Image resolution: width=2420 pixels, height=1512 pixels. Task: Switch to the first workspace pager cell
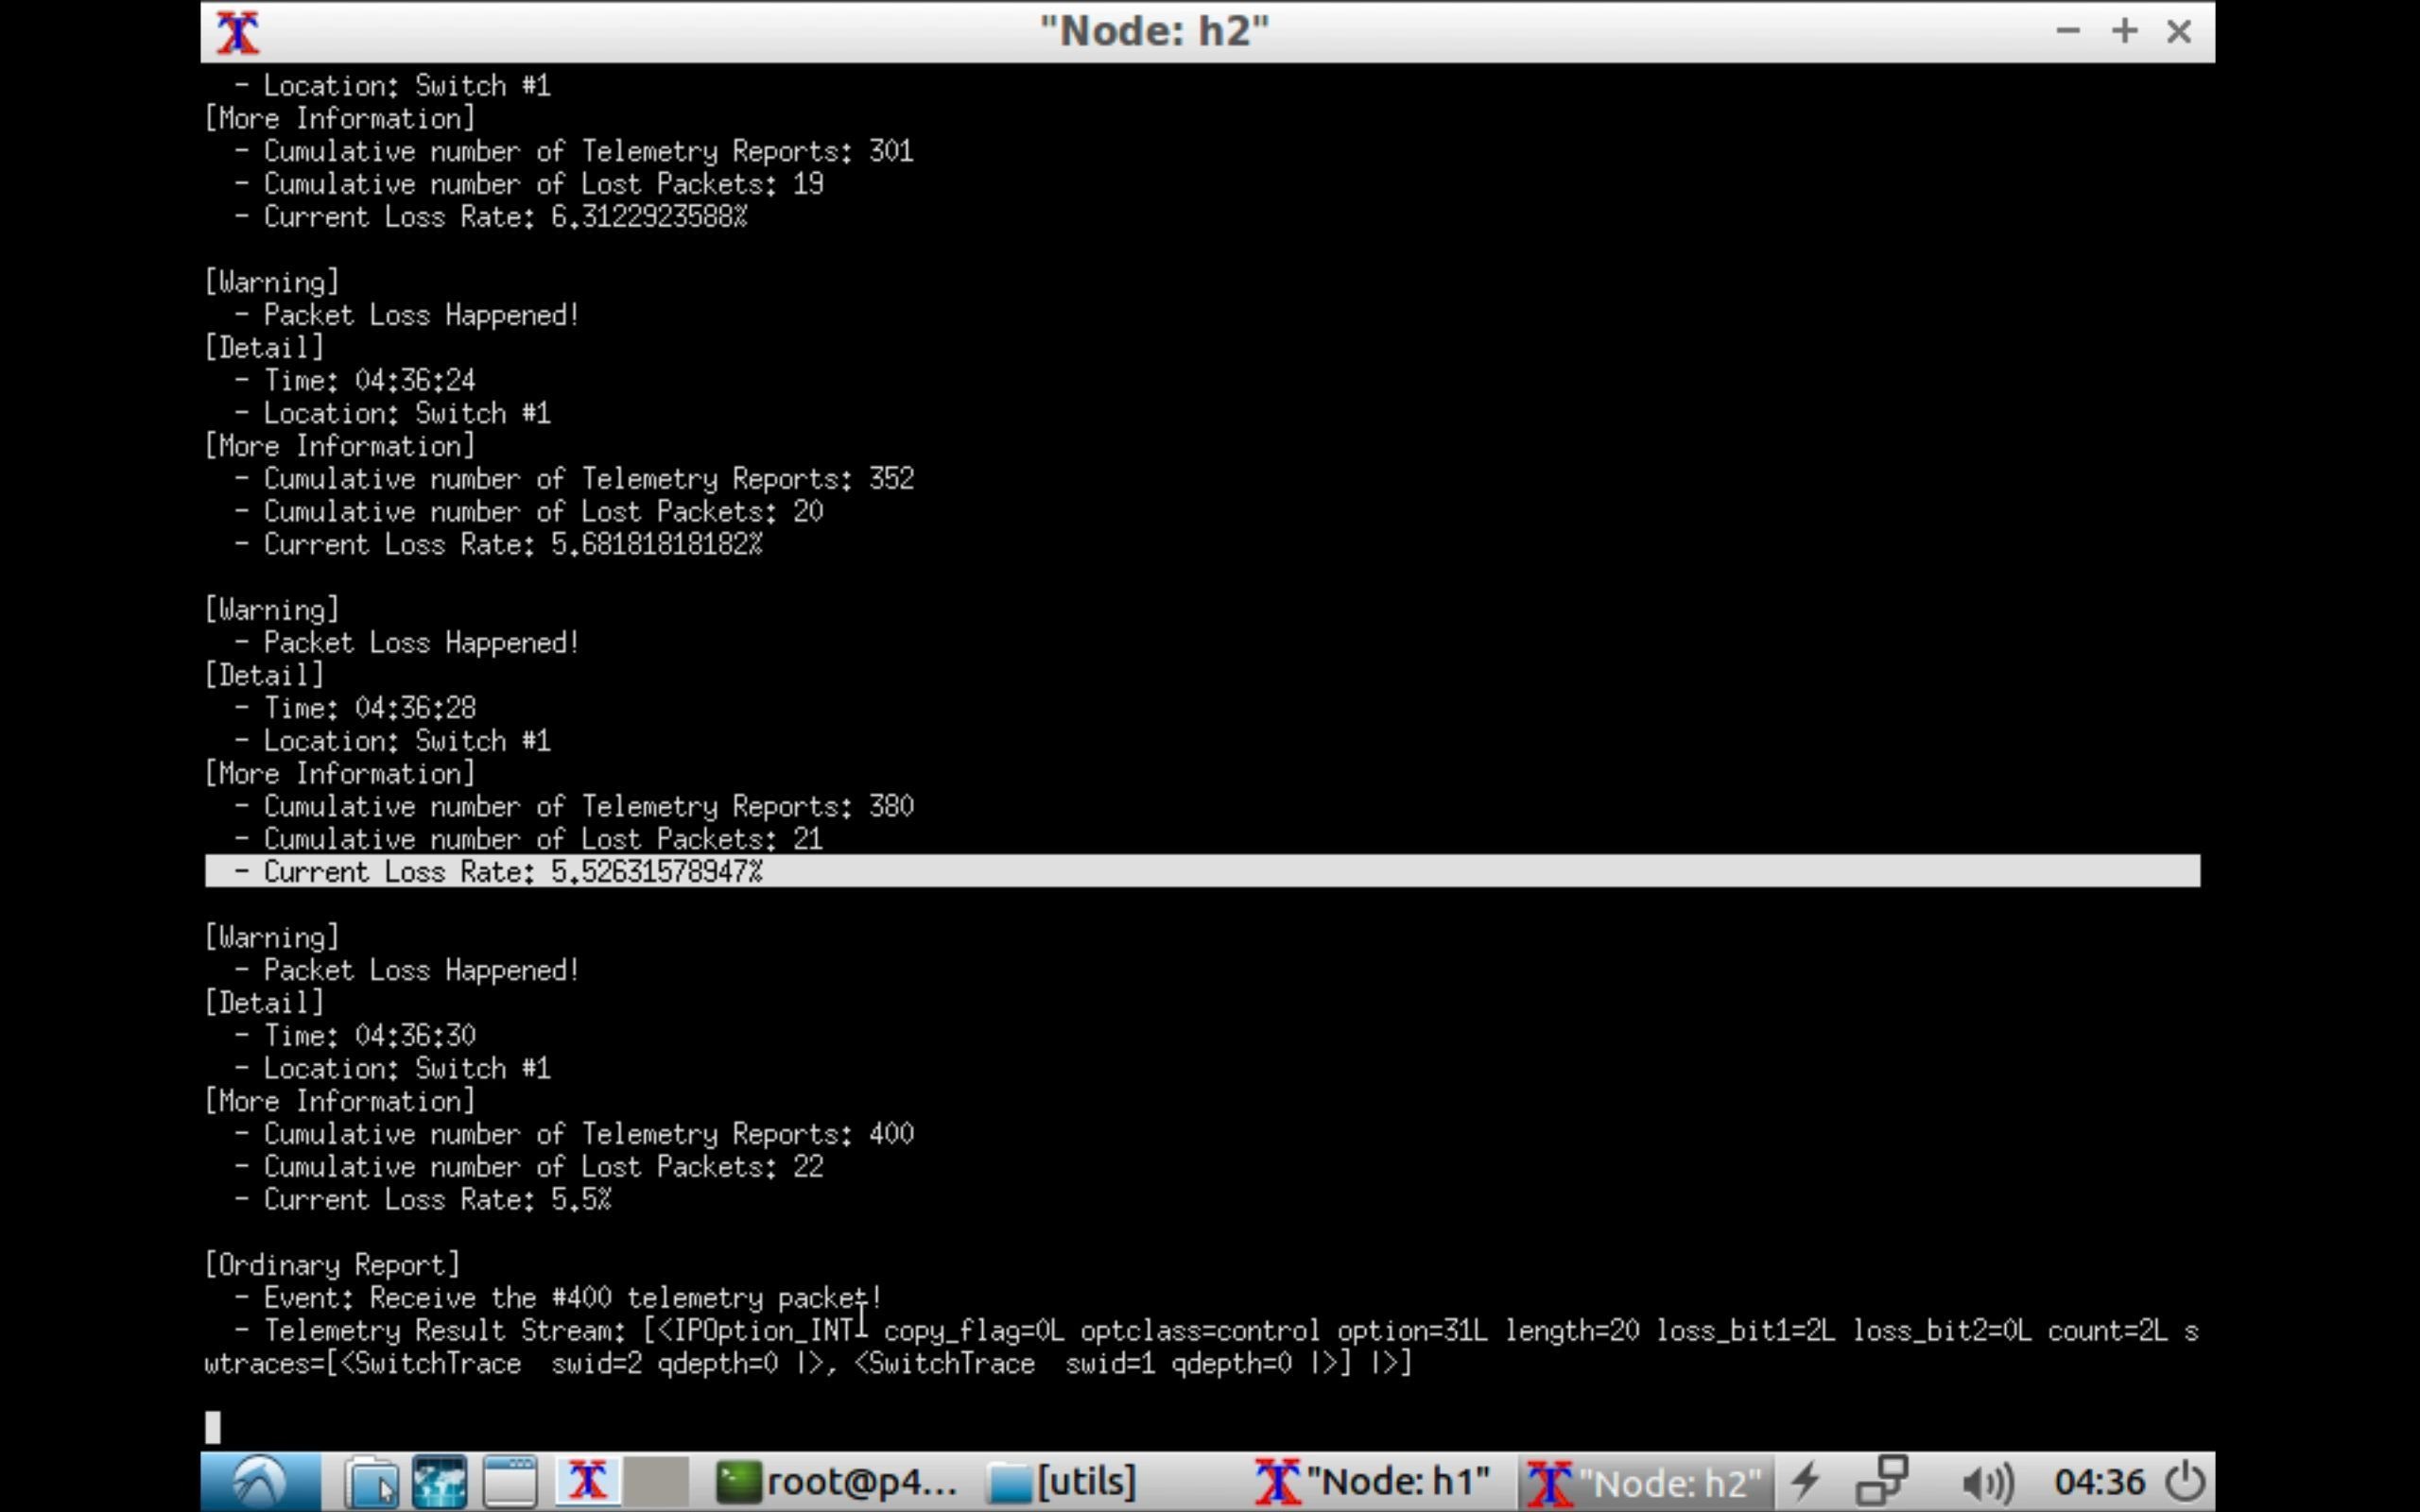pos(588,1482)
